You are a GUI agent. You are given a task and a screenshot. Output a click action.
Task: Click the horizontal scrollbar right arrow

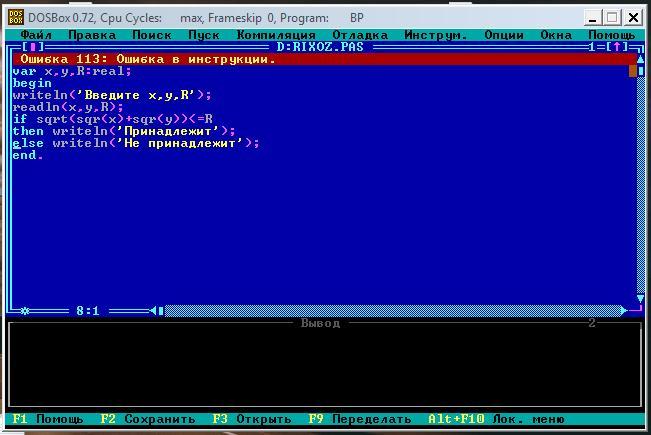coord(624,310)
